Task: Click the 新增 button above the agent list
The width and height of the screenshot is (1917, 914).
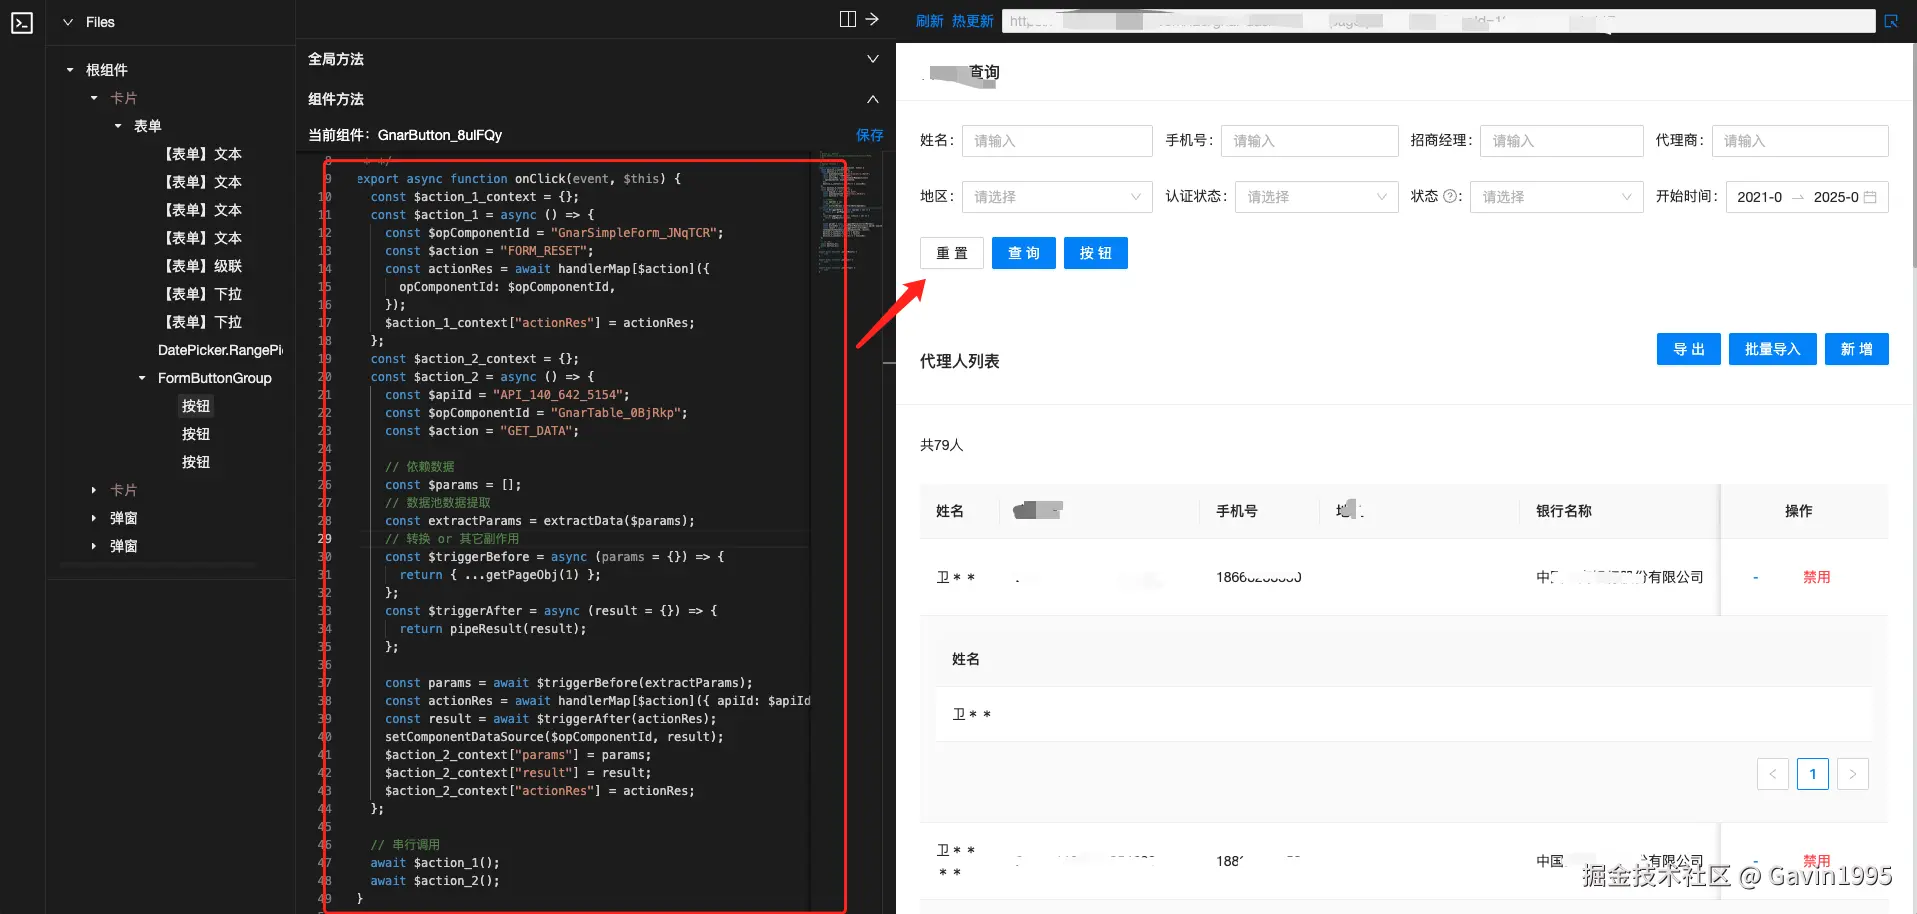Action: (x=1856, y=349)
